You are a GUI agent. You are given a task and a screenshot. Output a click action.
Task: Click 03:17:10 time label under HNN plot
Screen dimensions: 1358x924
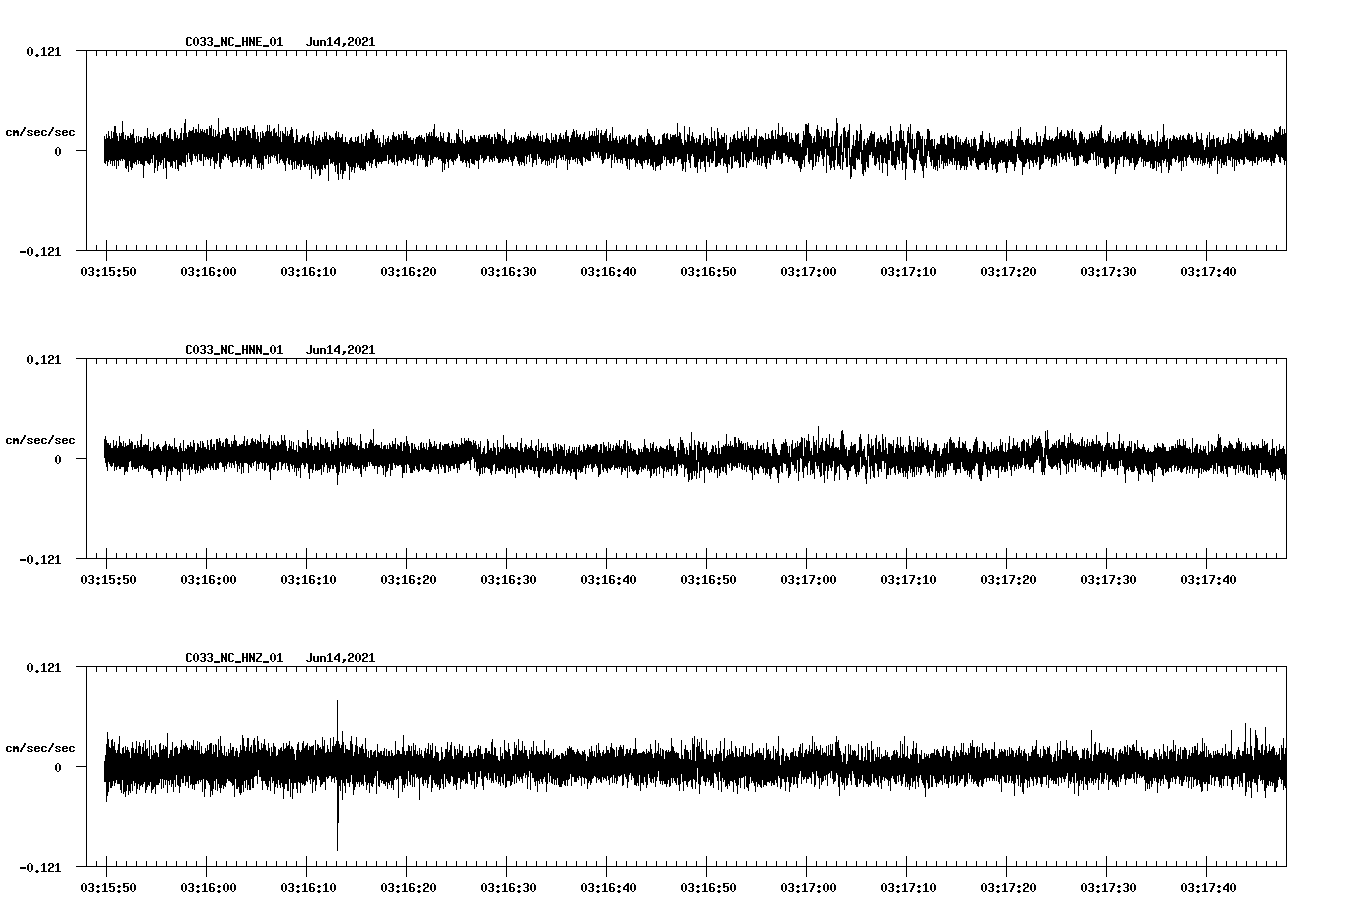[908, 579]
